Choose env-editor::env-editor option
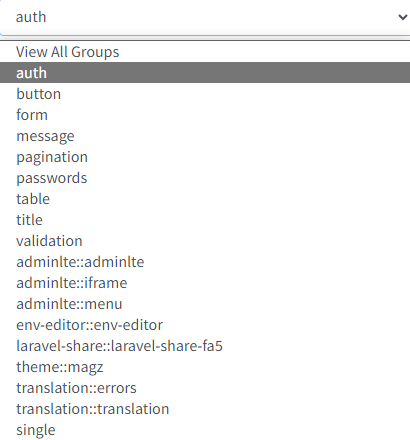The height and width of the screenshot is (440, 410). [205, 325]
